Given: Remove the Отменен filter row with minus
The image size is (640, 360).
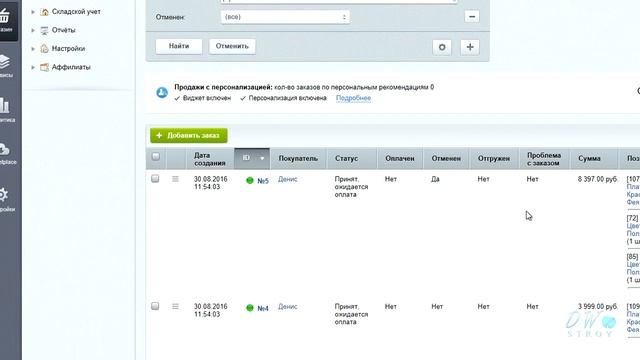Looking at the screenshot, I should (x=472, y=17).
